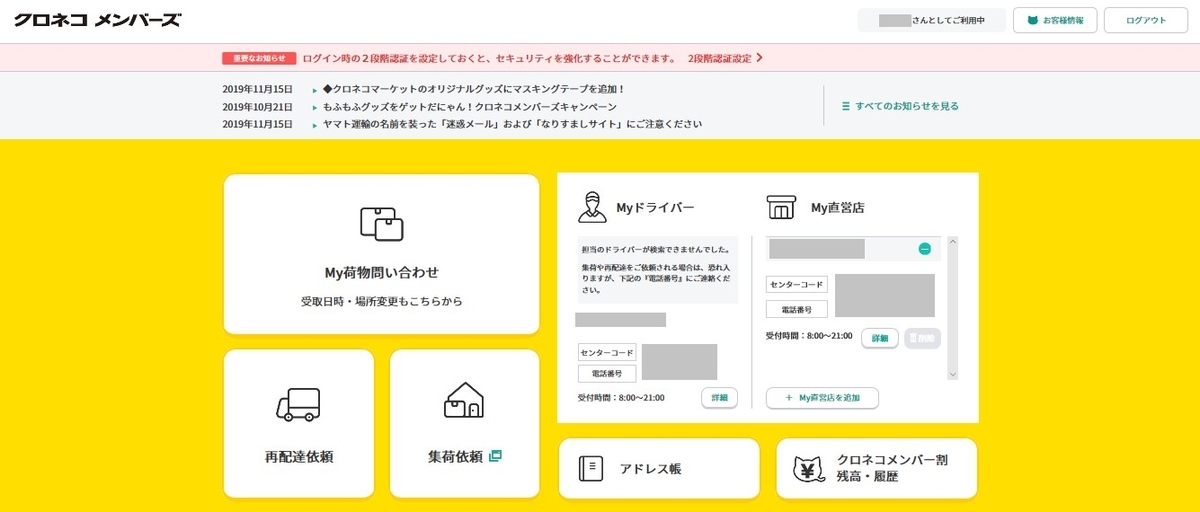Click 電話番号 label under My直営店
The image size is (1200, 512).
[x=796, y=309]
